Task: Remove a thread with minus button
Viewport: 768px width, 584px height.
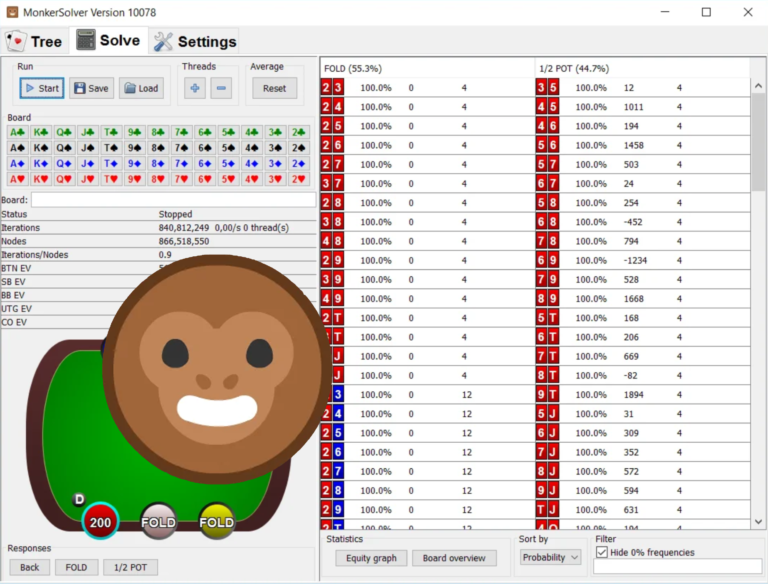Action: click(x=221, y=88)
